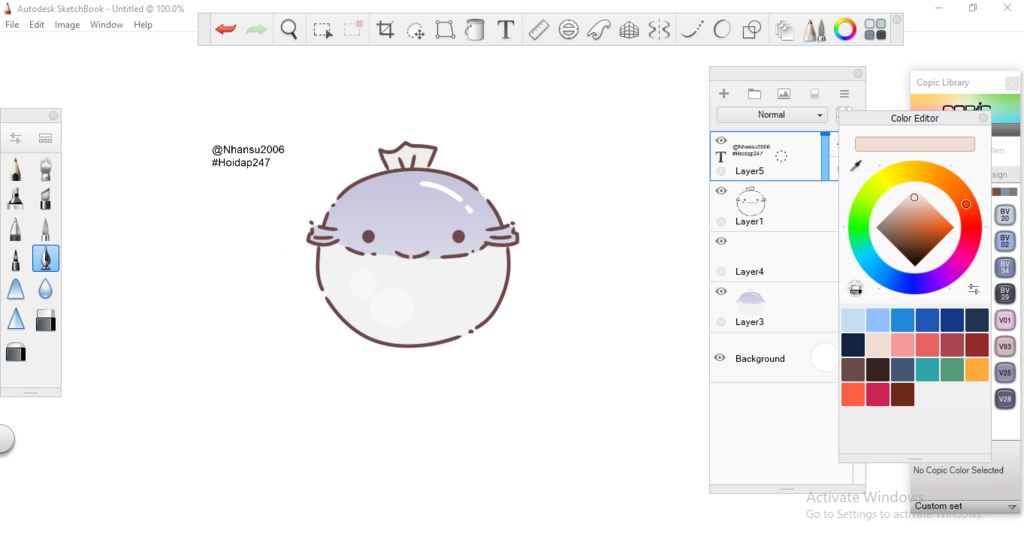Select the Pencil brush in brush palette
This screenshot has width=1024, height=539.
click(x=16, y=169)
